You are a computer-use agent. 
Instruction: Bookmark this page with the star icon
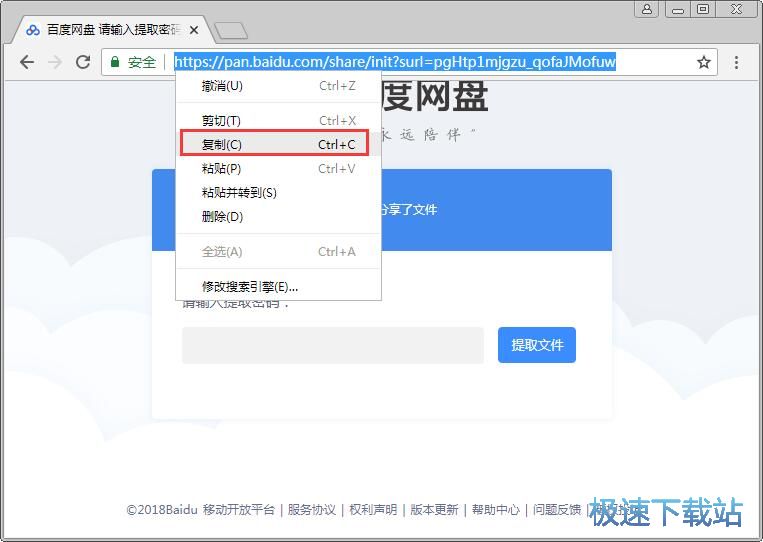pos(704,62)
